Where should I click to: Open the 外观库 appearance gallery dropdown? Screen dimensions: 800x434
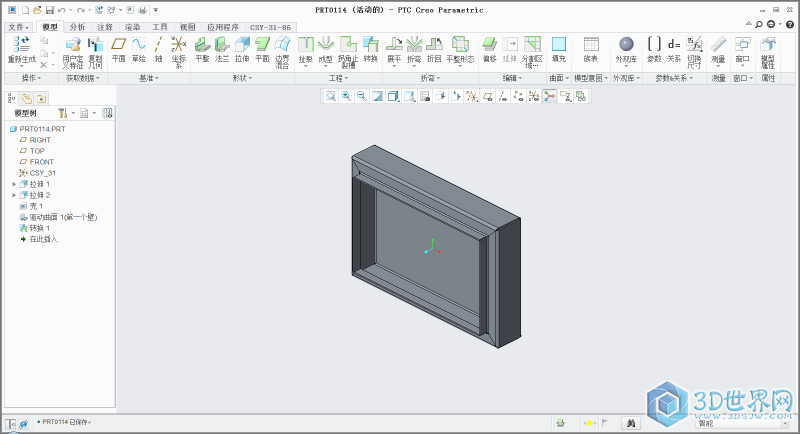click(x=626, y=66)
